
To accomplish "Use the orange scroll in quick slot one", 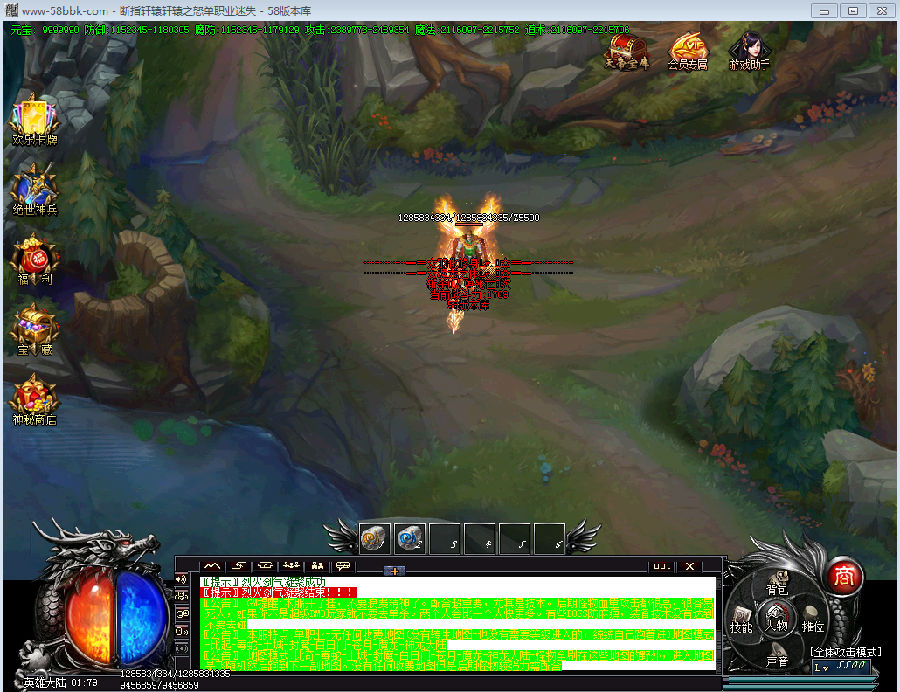I will [375, 539].
